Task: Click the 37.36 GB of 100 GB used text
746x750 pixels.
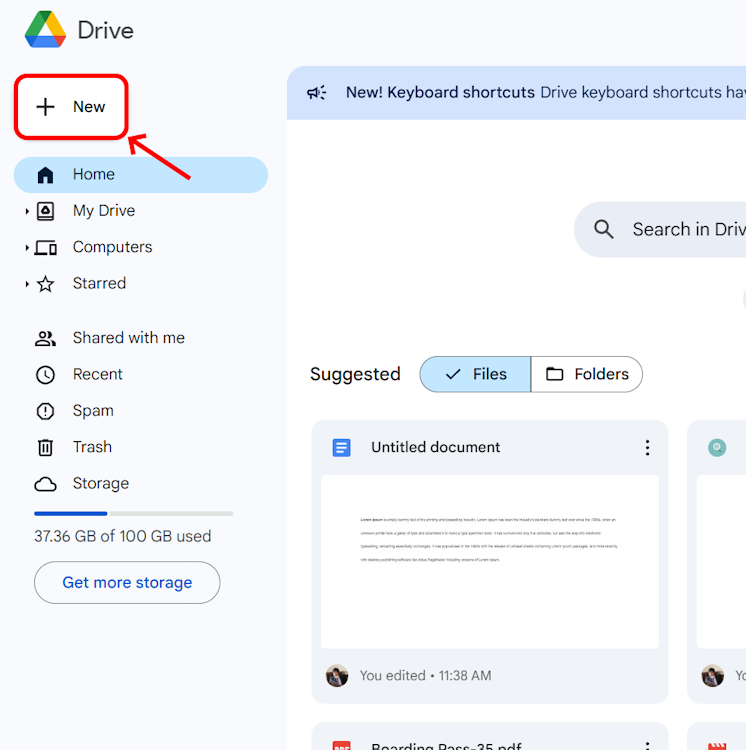Action: tap(122, 536)
